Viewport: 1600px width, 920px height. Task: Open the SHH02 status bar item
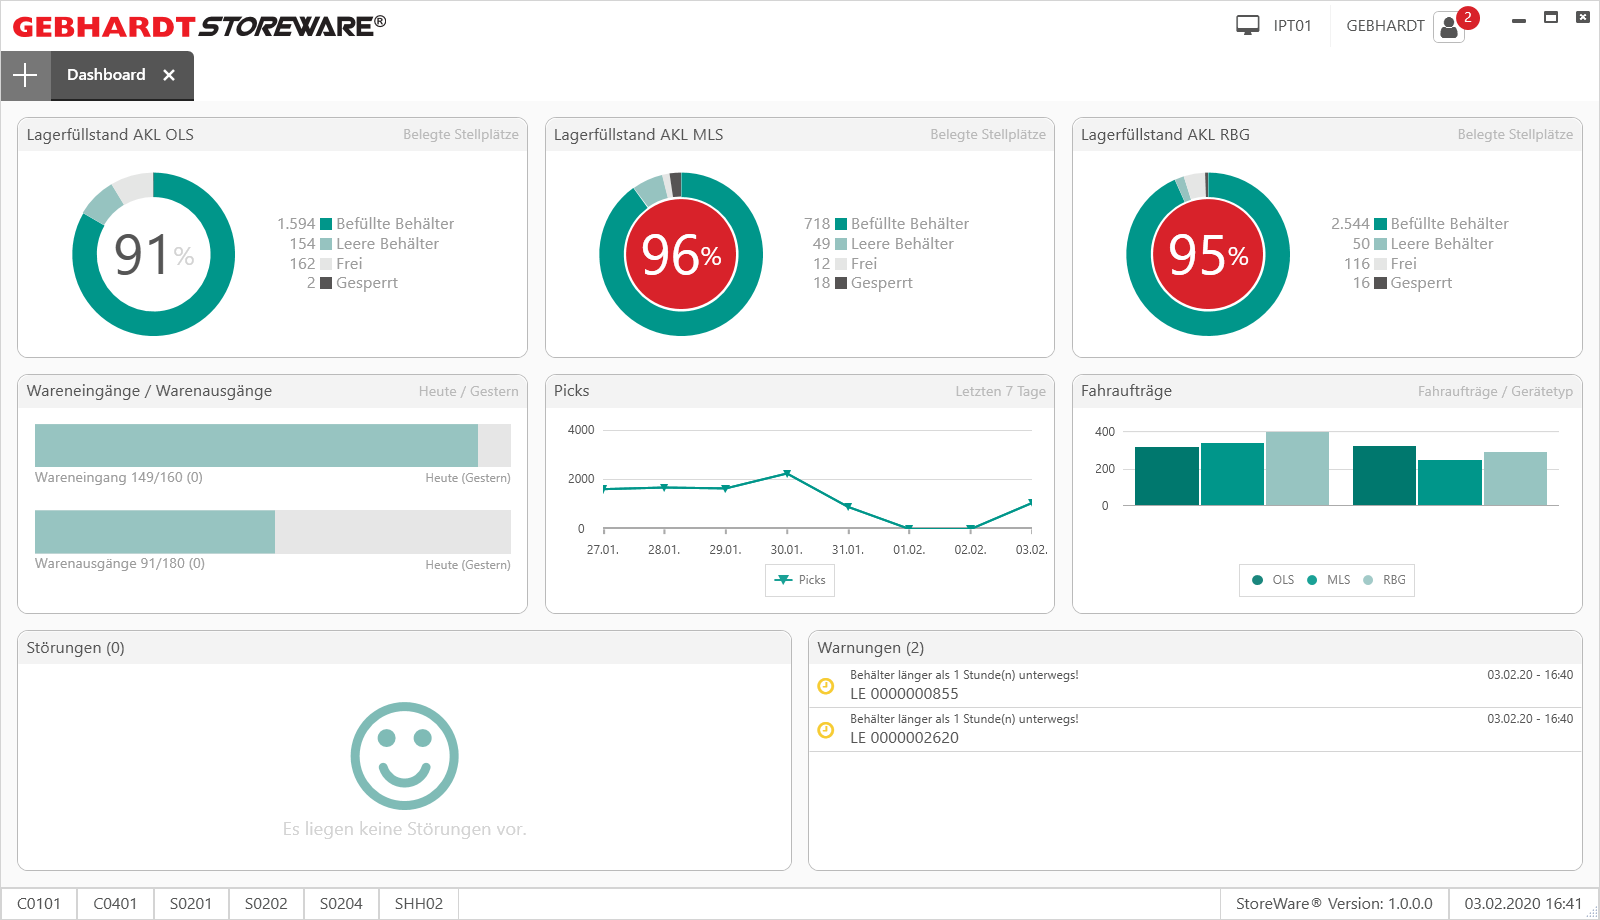click(x=418, y=904)
